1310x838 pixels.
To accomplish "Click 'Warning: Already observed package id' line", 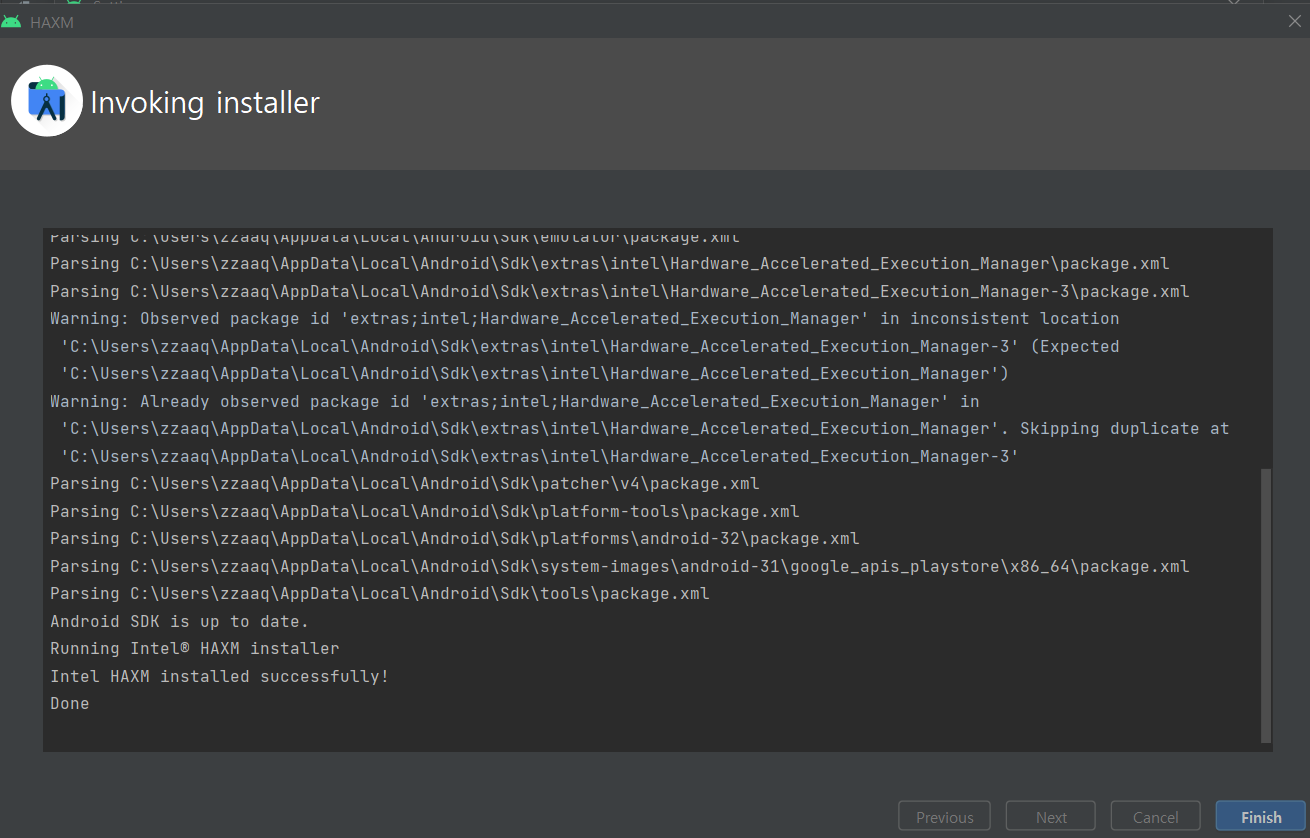I will pyautogui.click(x=514, y=402).
